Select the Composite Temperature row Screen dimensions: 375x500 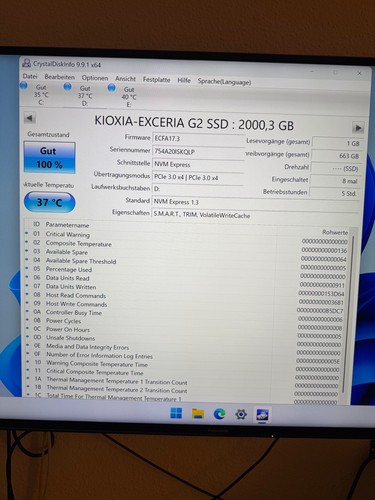187,246
